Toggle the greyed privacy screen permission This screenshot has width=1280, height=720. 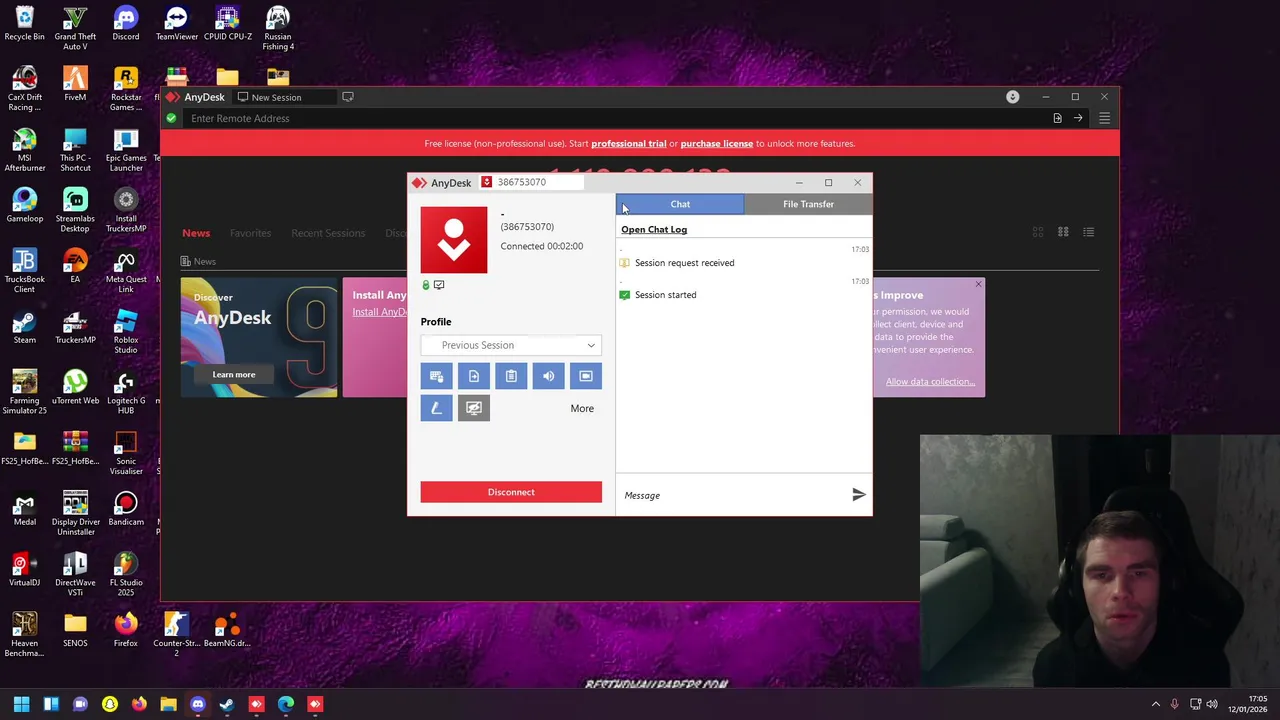tap(474, 408)
